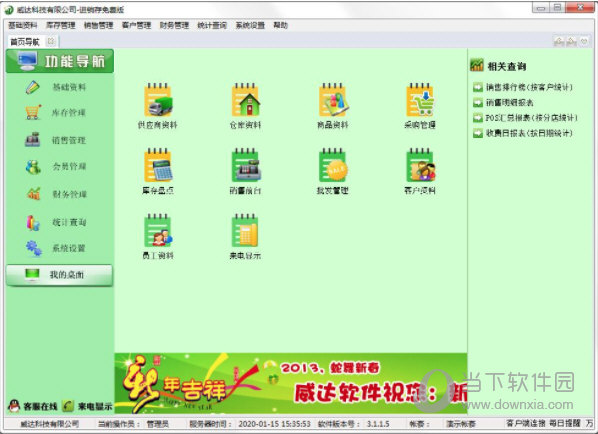The image size is (598, 434).
Task: Close the 首页导航 tab
Action: (x=51, y=41)
